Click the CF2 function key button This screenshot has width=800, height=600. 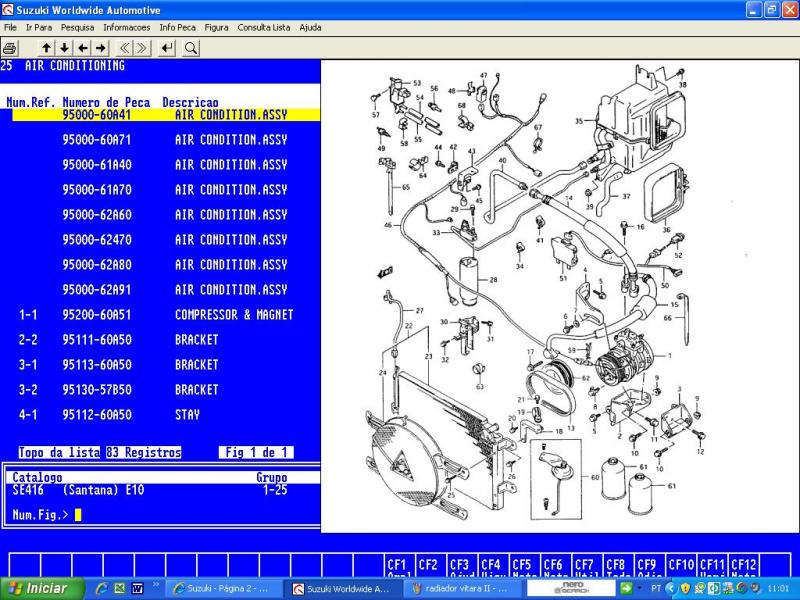coord(431,565)
